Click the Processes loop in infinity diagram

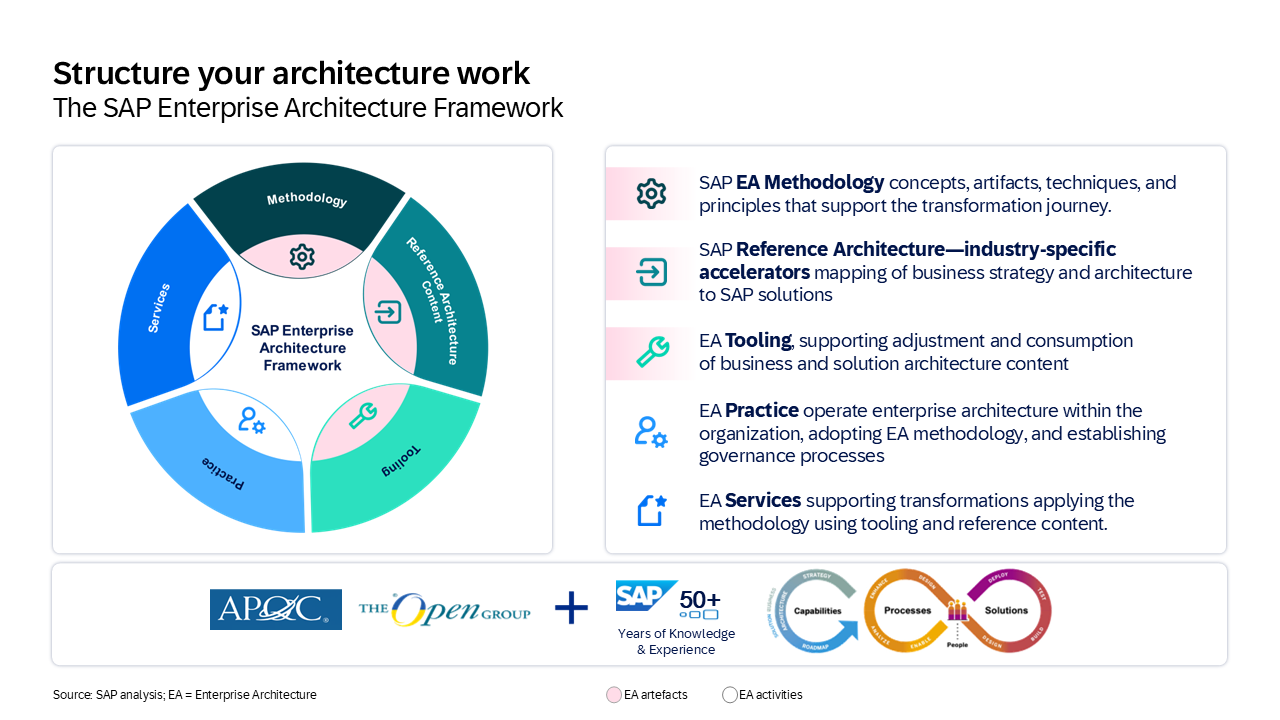(907, 610)
